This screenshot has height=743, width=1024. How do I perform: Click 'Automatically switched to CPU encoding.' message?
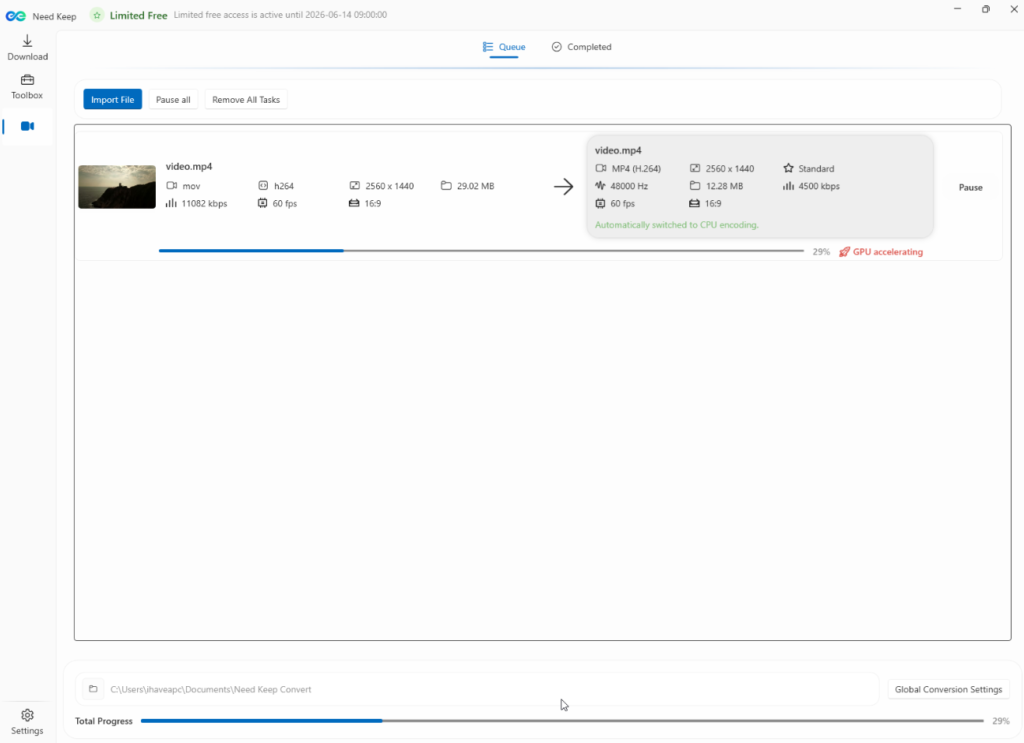click(677, 225)
